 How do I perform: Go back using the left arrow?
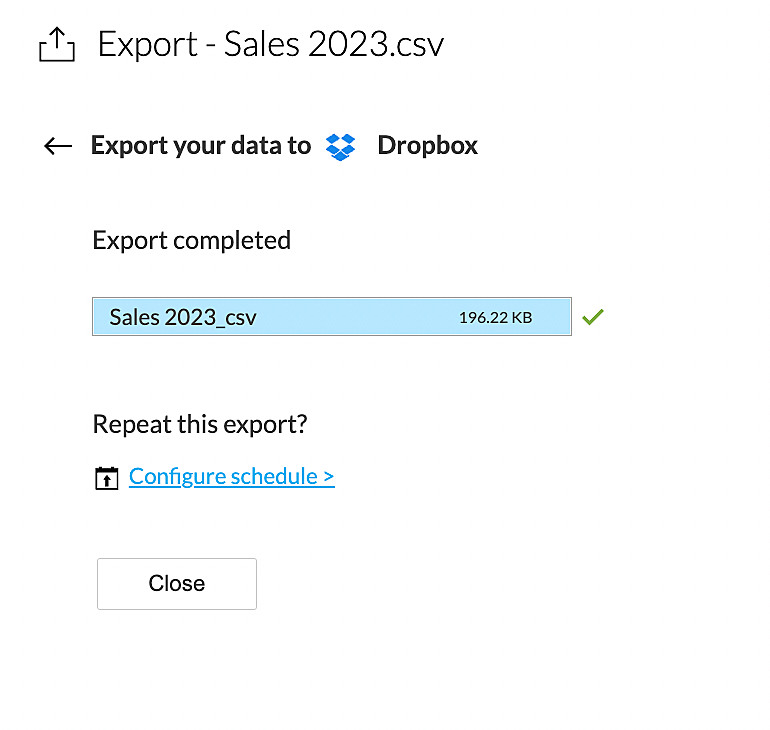[58, 146]
